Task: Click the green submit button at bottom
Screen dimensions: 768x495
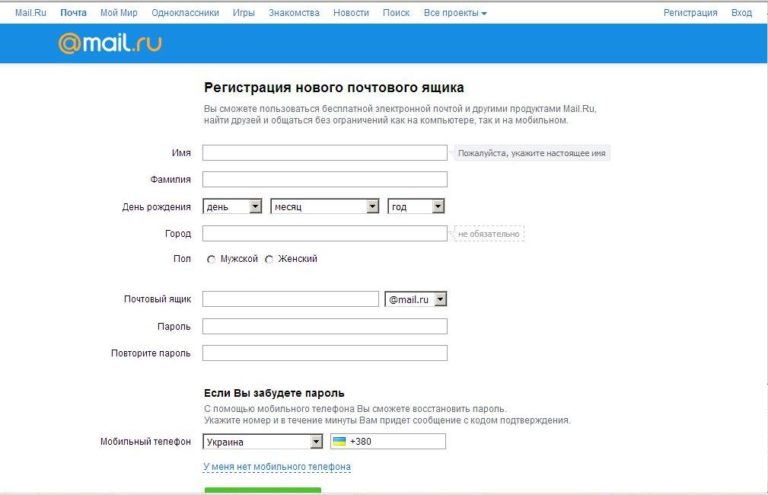Action: click(x=263, y=491)
